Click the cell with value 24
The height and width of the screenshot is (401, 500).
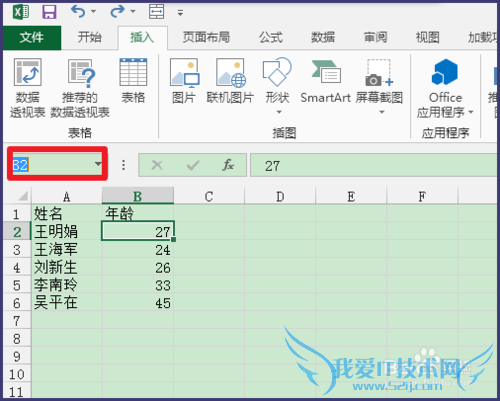(138, 249)
